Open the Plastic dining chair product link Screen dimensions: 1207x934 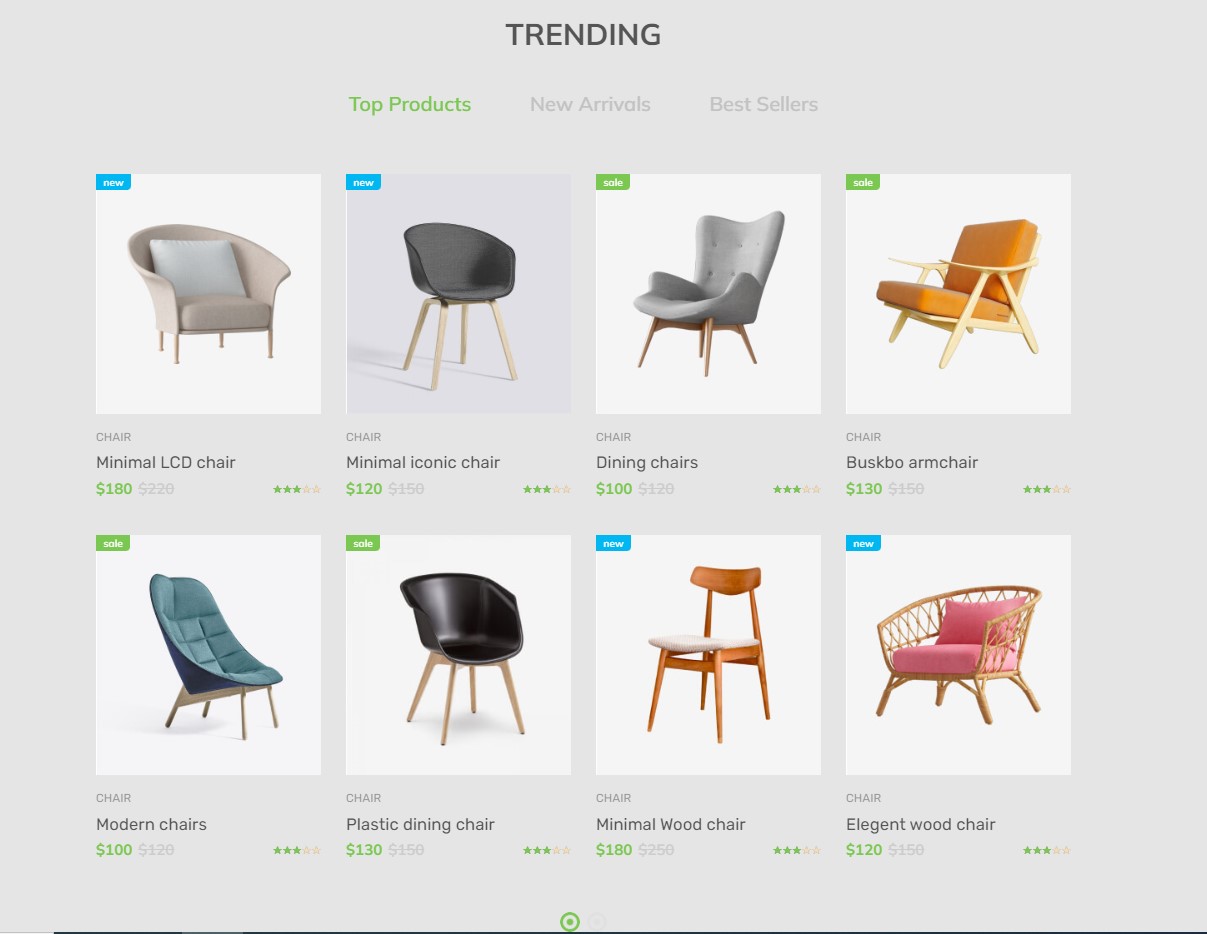coord(420,824)
